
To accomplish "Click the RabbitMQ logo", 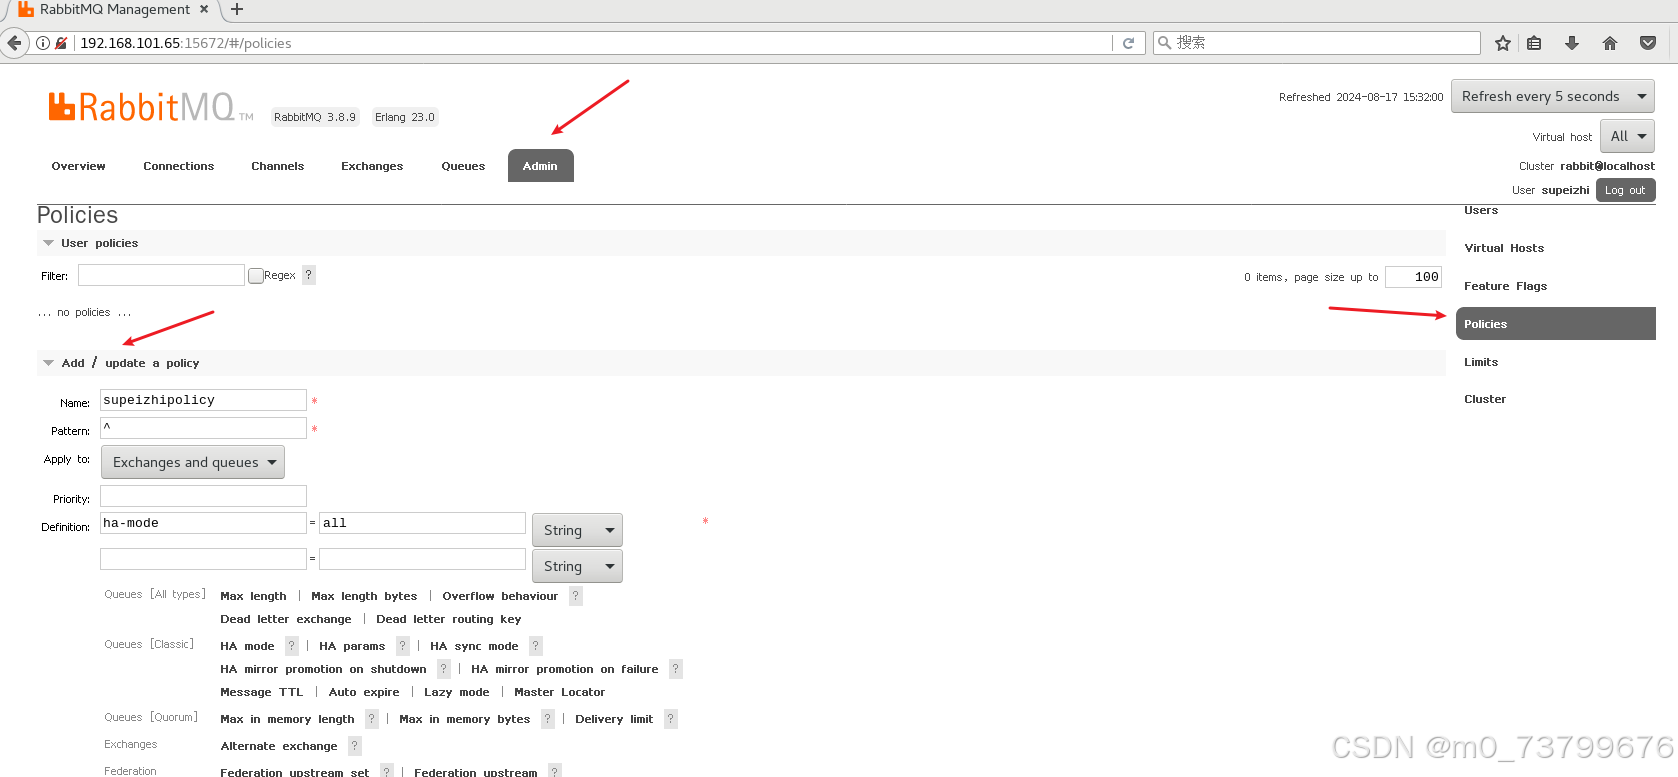I will [150, 107].
